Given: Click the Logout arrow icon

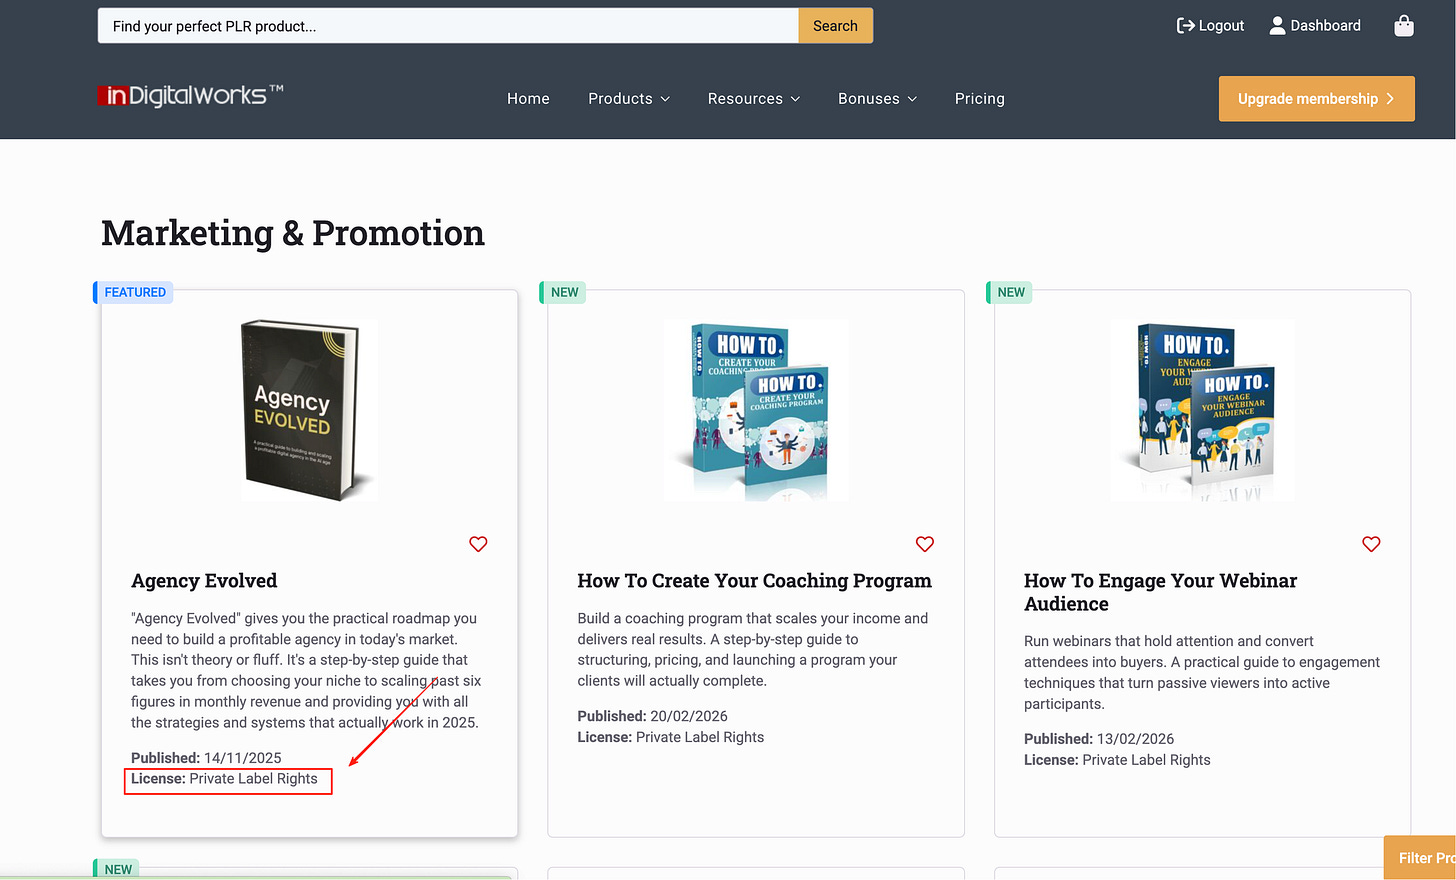Looking at the screenshot, I should tap(1185, 26).
